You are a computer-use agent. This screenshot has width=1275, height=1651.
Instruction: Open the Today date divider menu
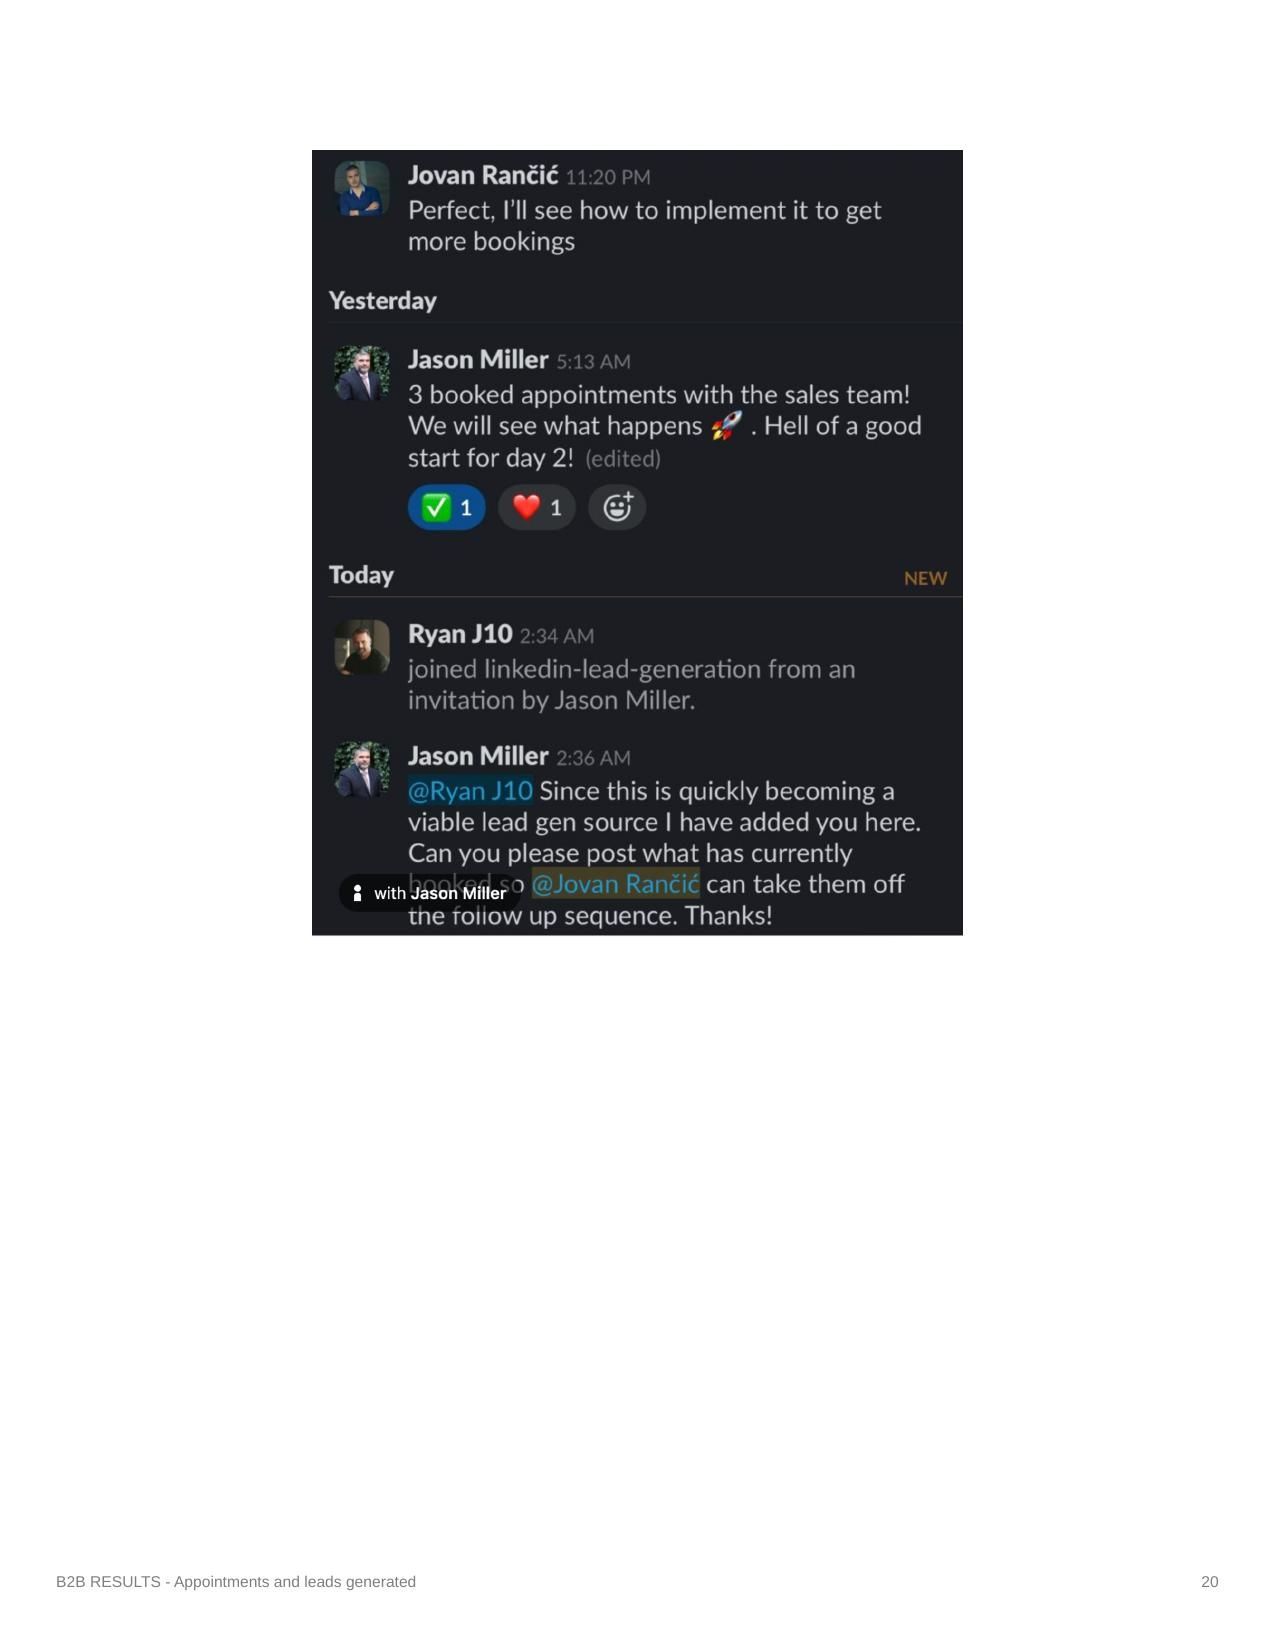coord(361,575)
